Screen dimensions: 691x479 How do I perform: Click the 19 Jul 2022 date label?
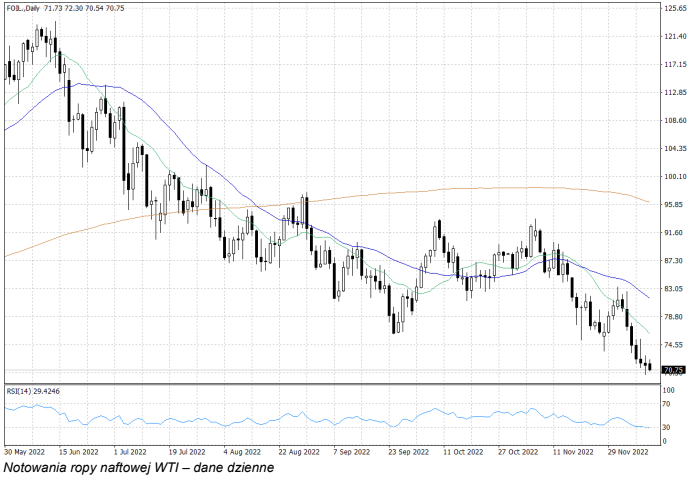click(x=187, y=451)
